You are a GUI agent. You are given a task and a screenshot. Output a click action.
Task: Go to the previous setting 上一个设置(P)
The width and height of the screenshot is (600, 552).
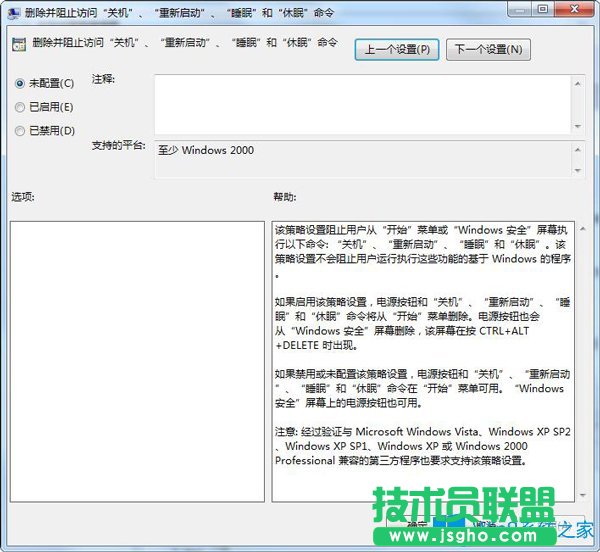[397, 49]
